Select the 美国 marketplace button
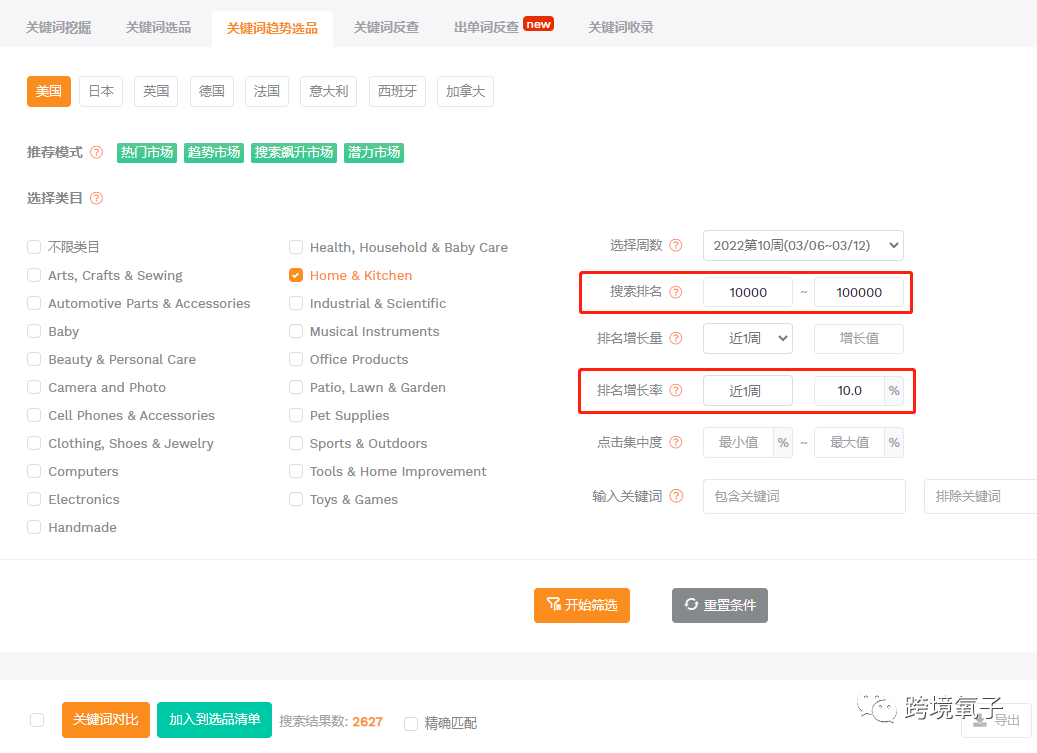This screenshot has width=1037, height=753. [49, 91]
